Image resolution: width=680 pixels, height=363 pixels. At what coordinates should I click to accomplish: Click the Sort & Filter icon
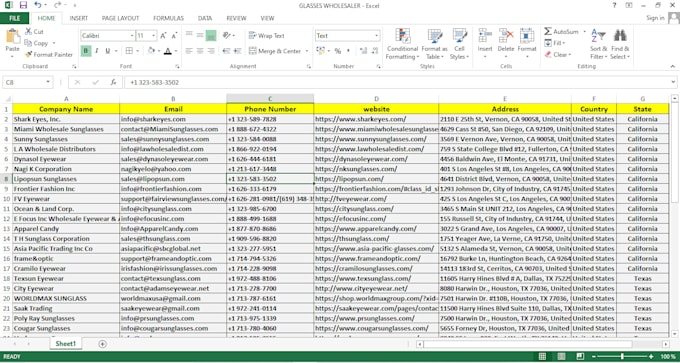(598, 36)
